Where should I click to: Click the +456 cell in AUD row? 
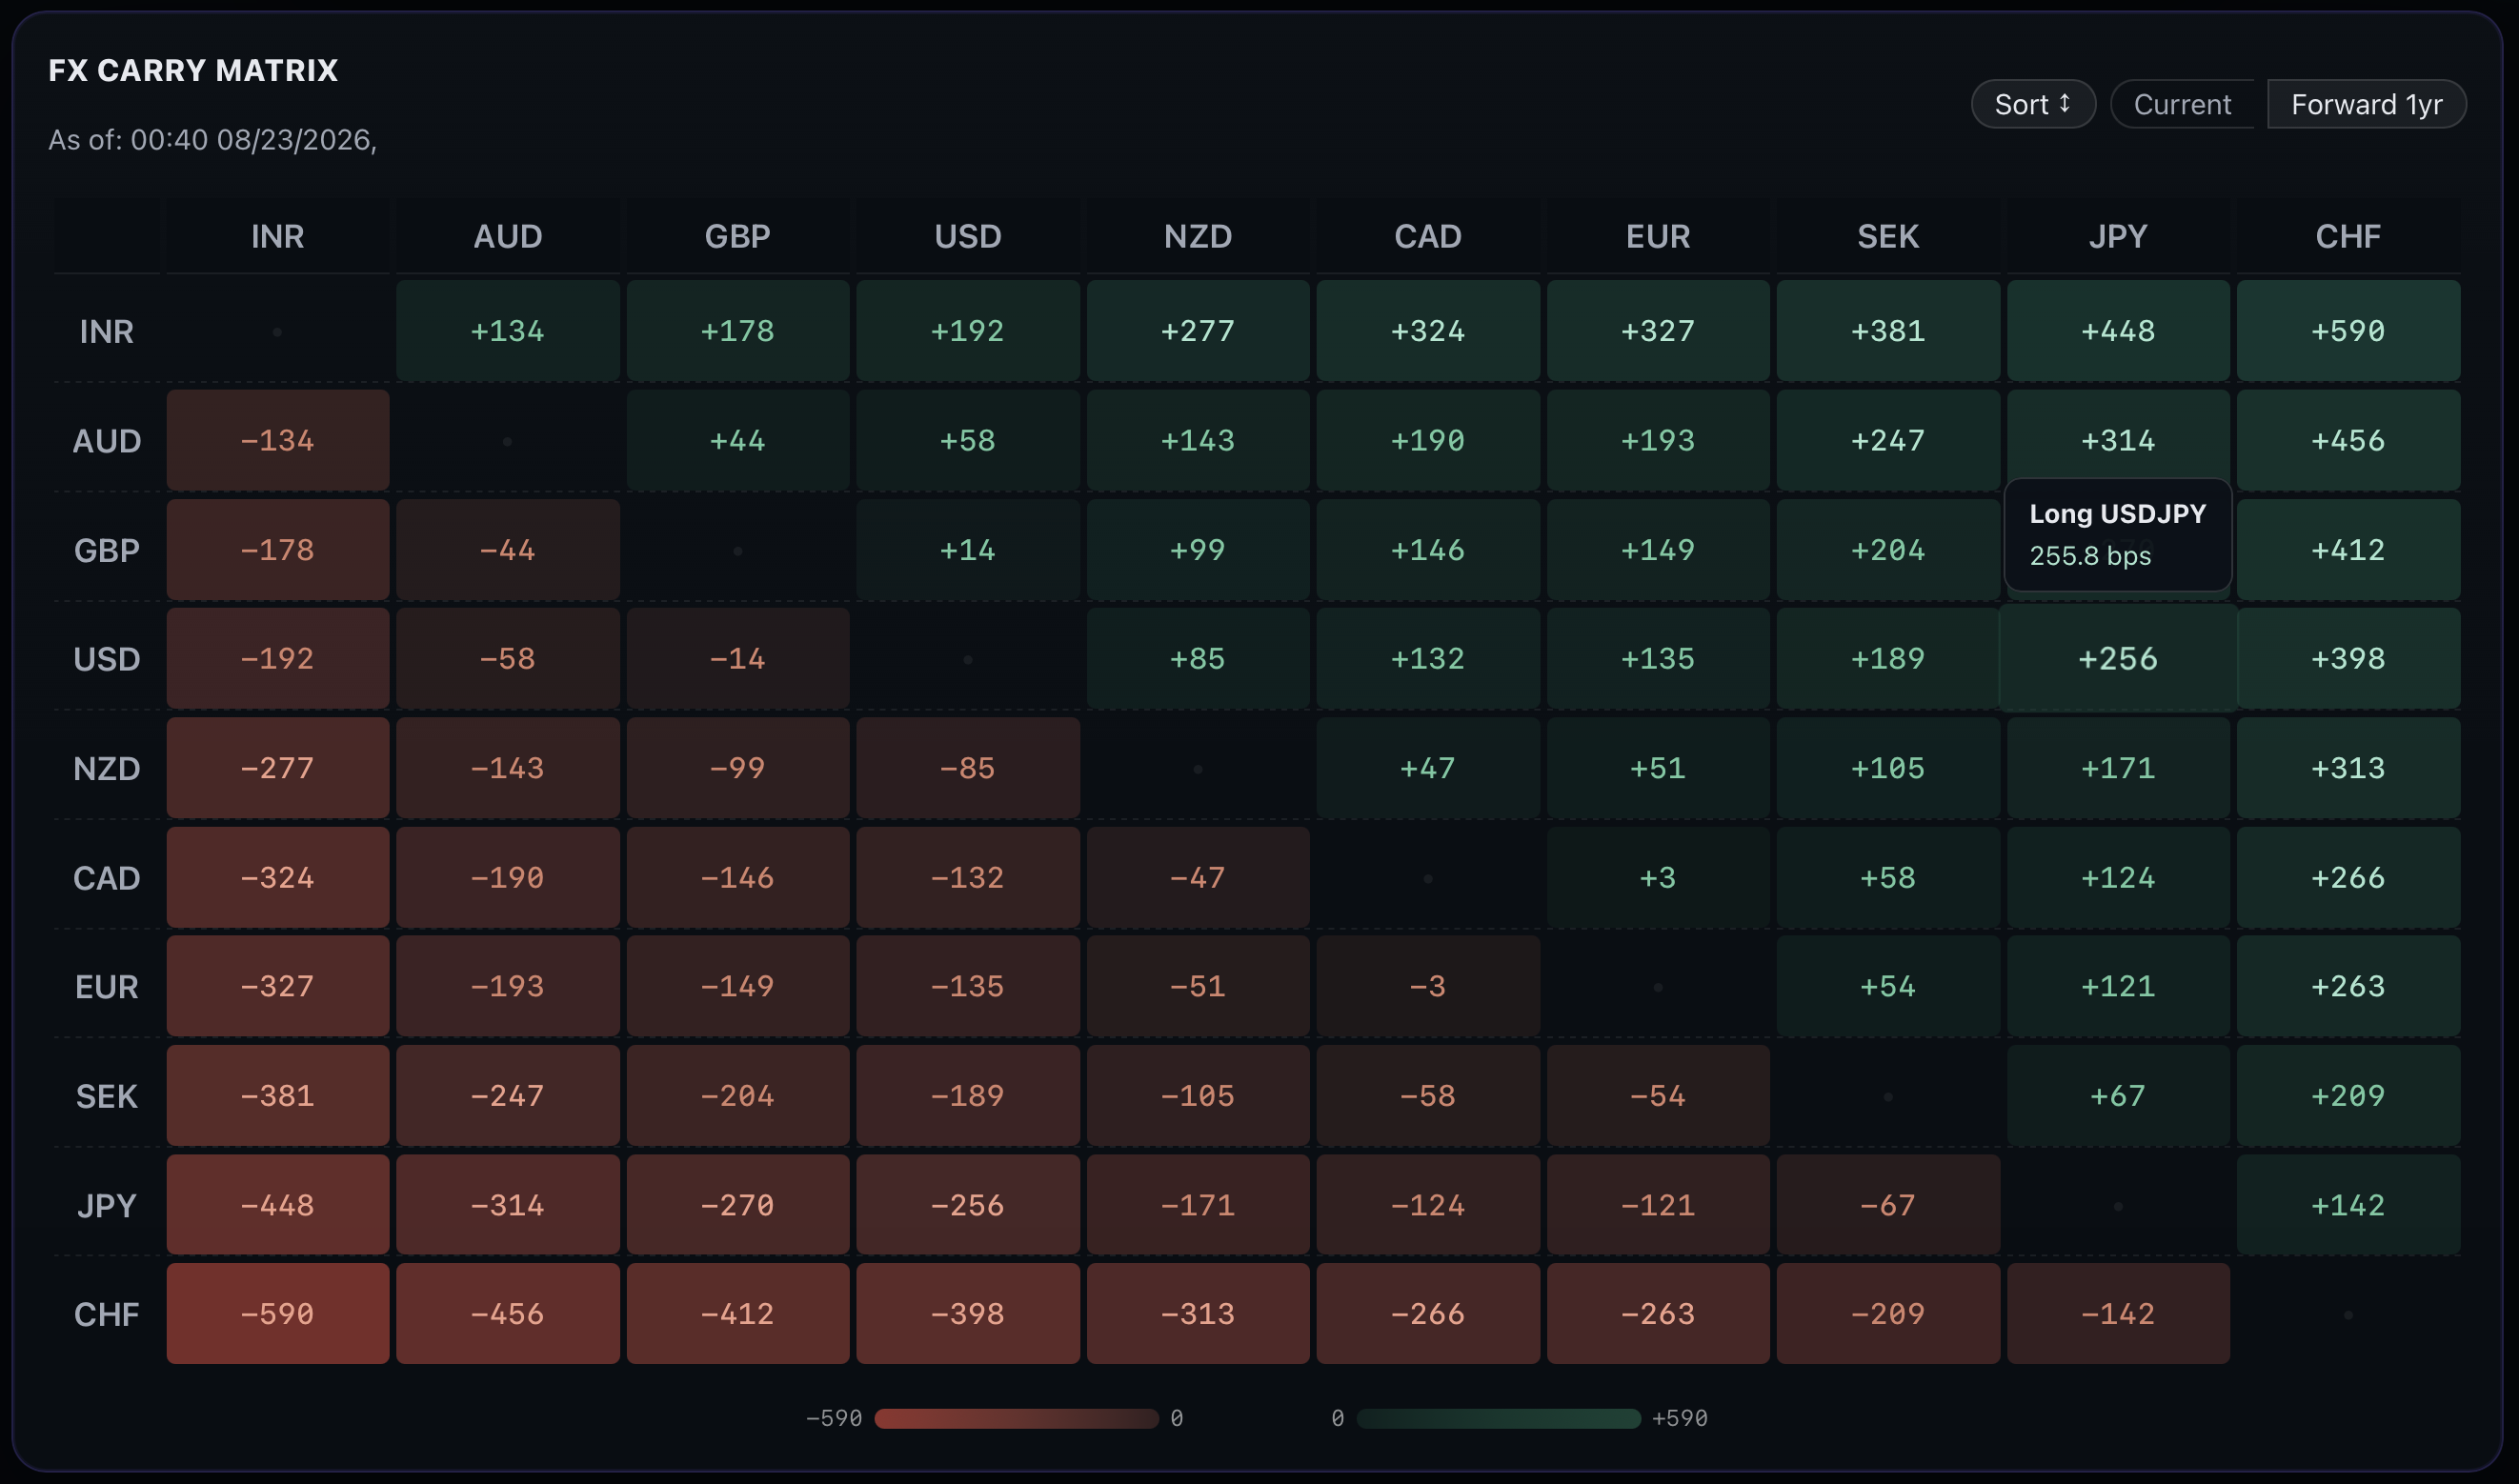[x=2348, y=440]
